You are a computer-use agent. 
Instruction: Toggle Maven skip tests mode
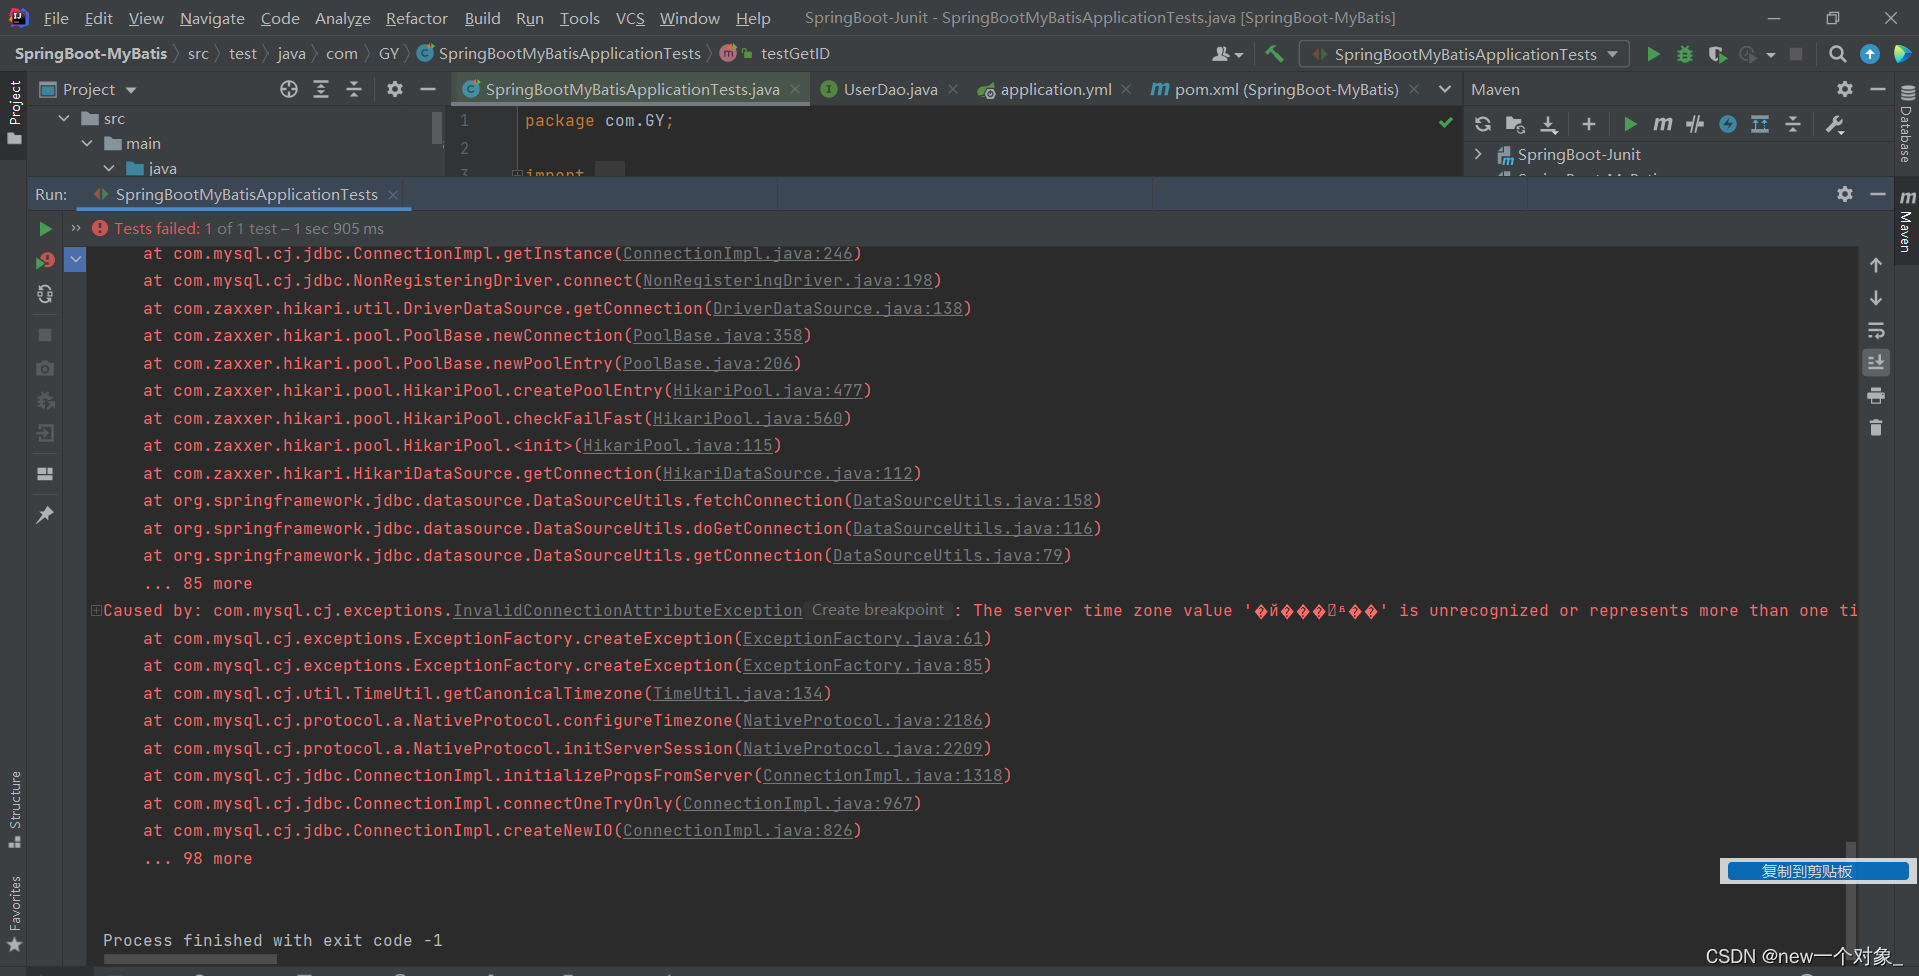pos(1728,124)
